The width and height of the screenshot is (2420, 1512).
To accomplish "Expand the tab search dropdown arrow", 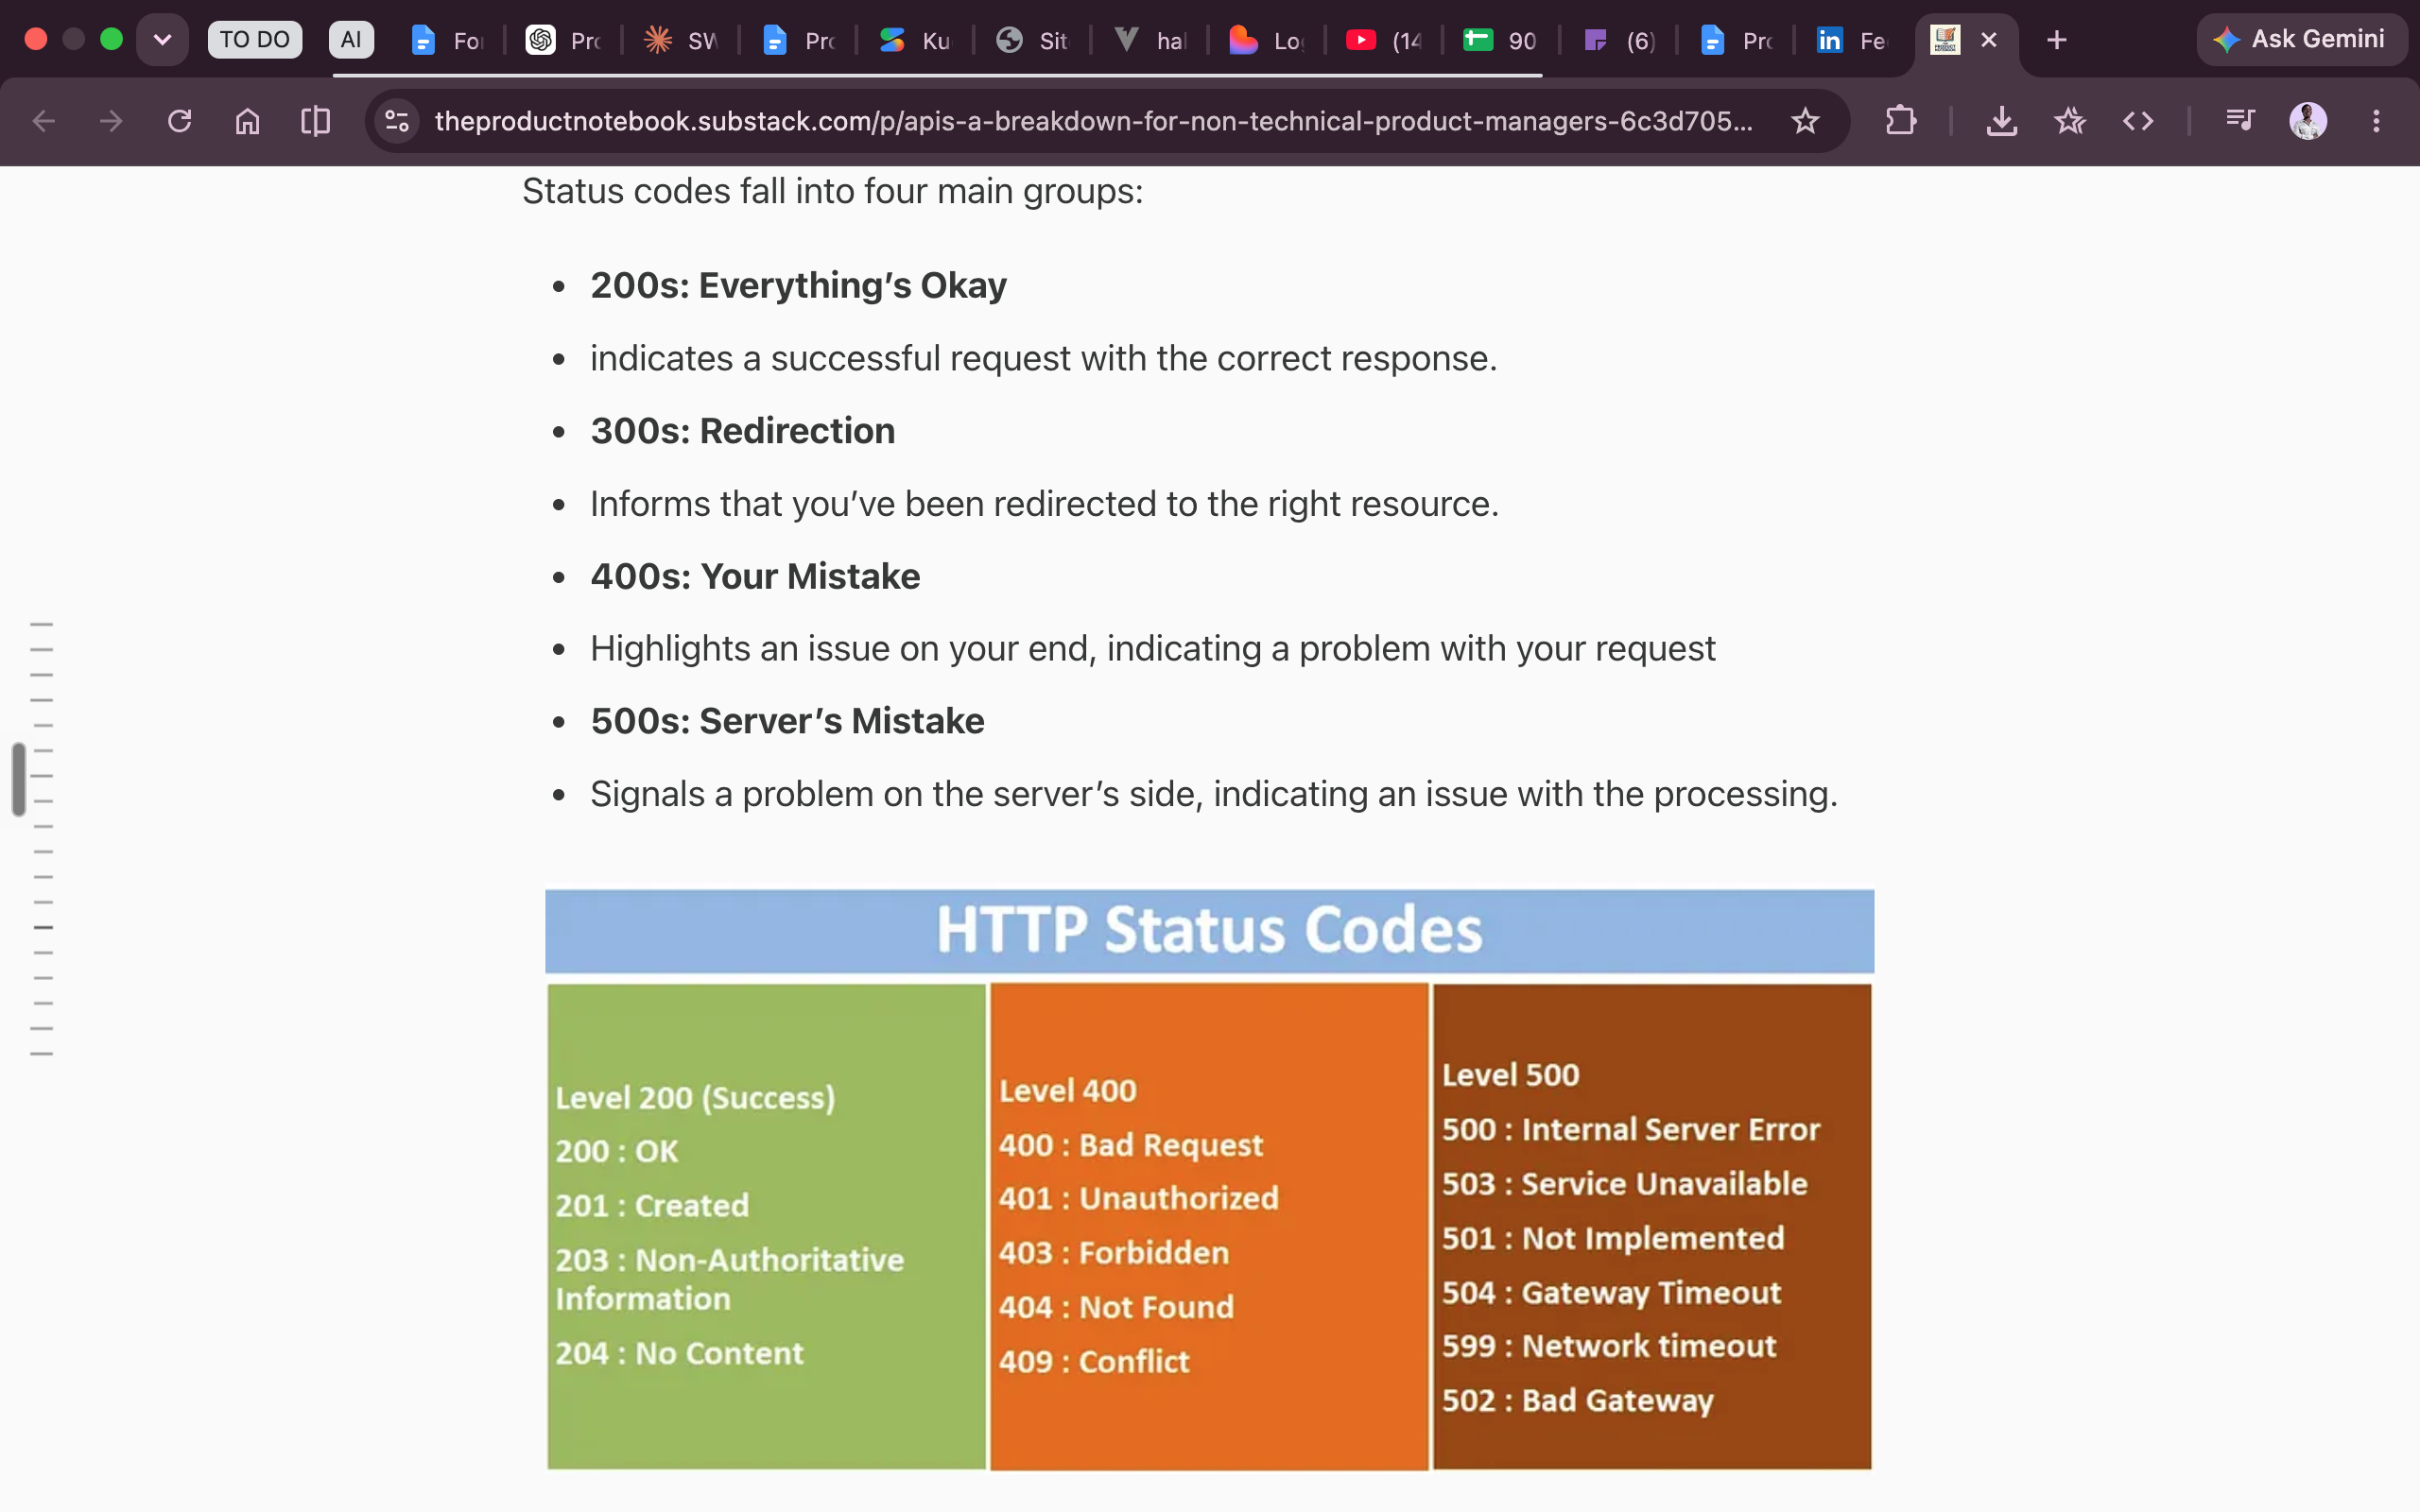I will tap(162, 40).
